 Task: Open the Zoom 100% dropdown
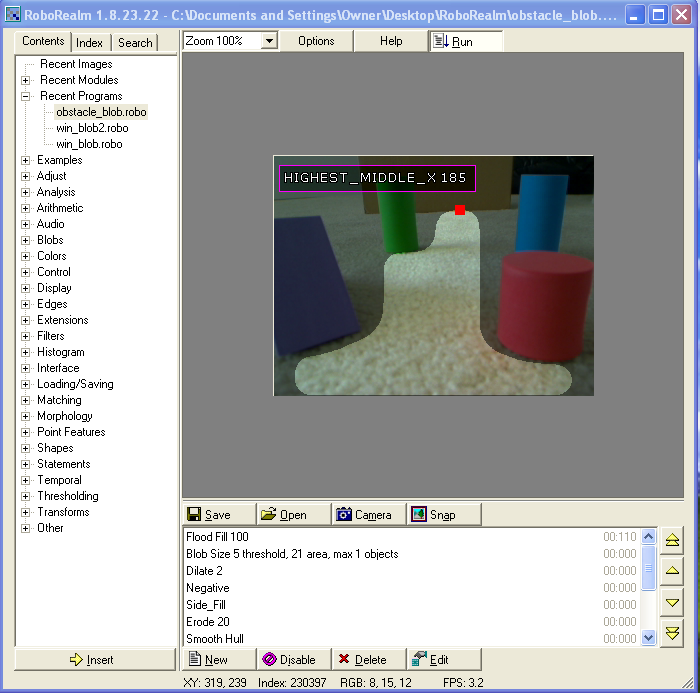pos(268,41)
